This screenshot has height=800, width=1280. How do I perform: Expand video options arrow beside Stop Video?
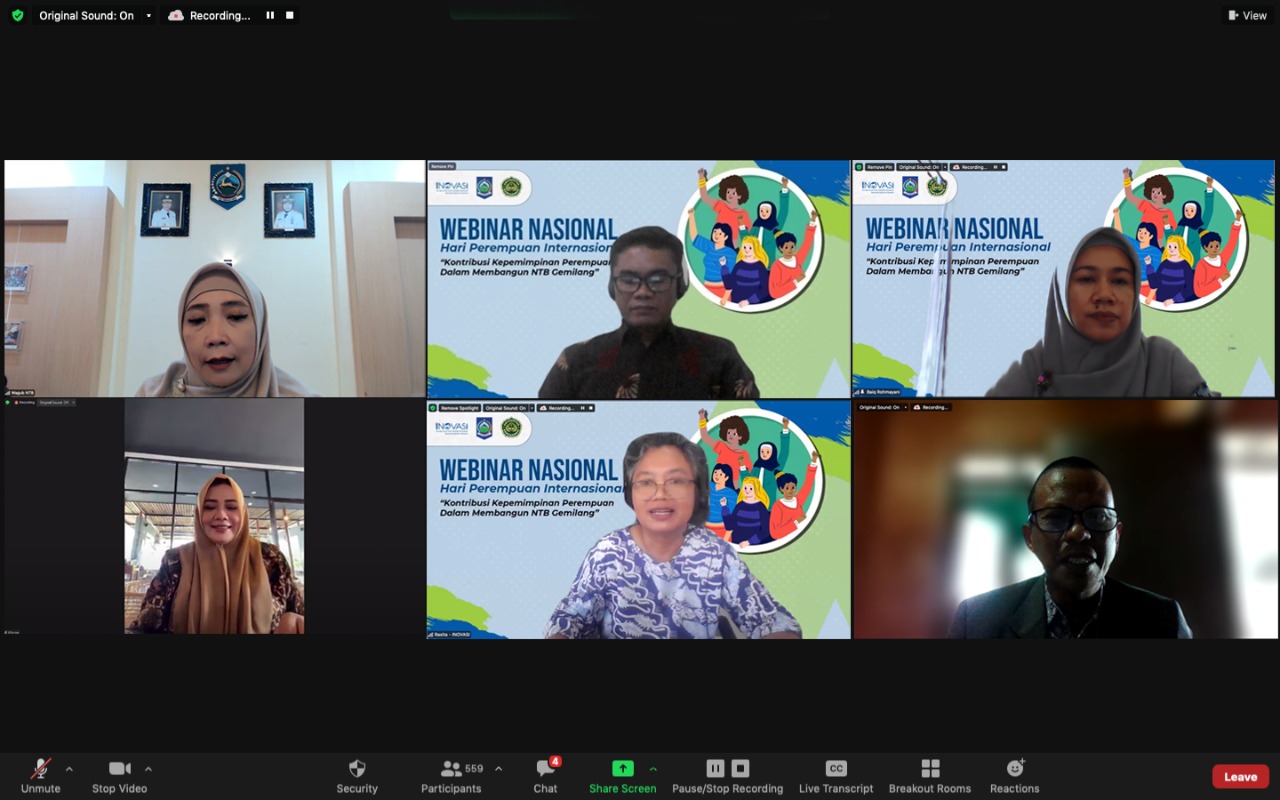(148, 769)
